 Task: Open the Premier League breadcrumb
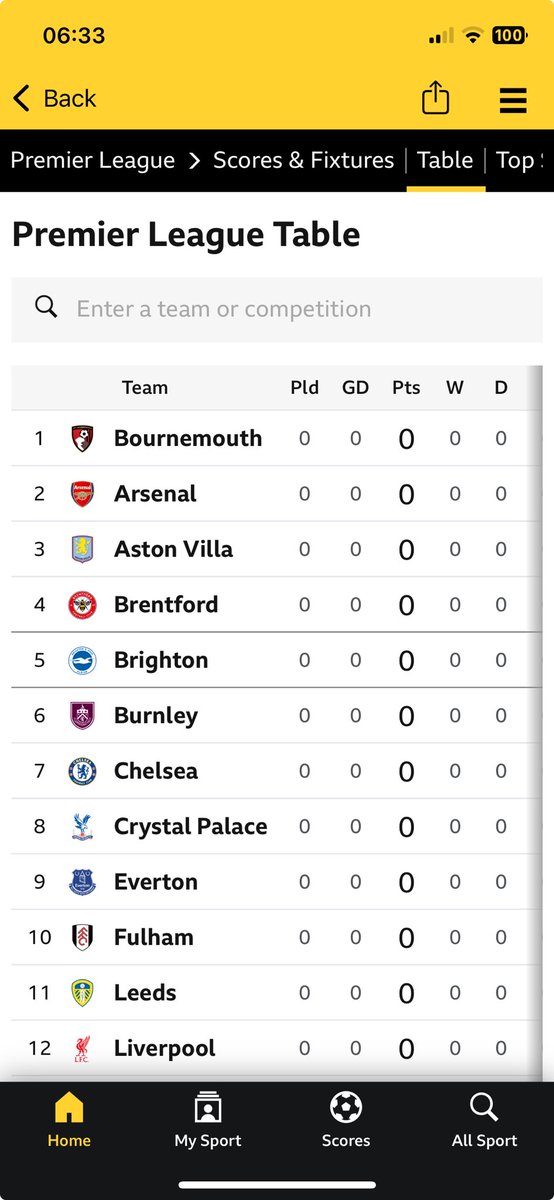93,160
